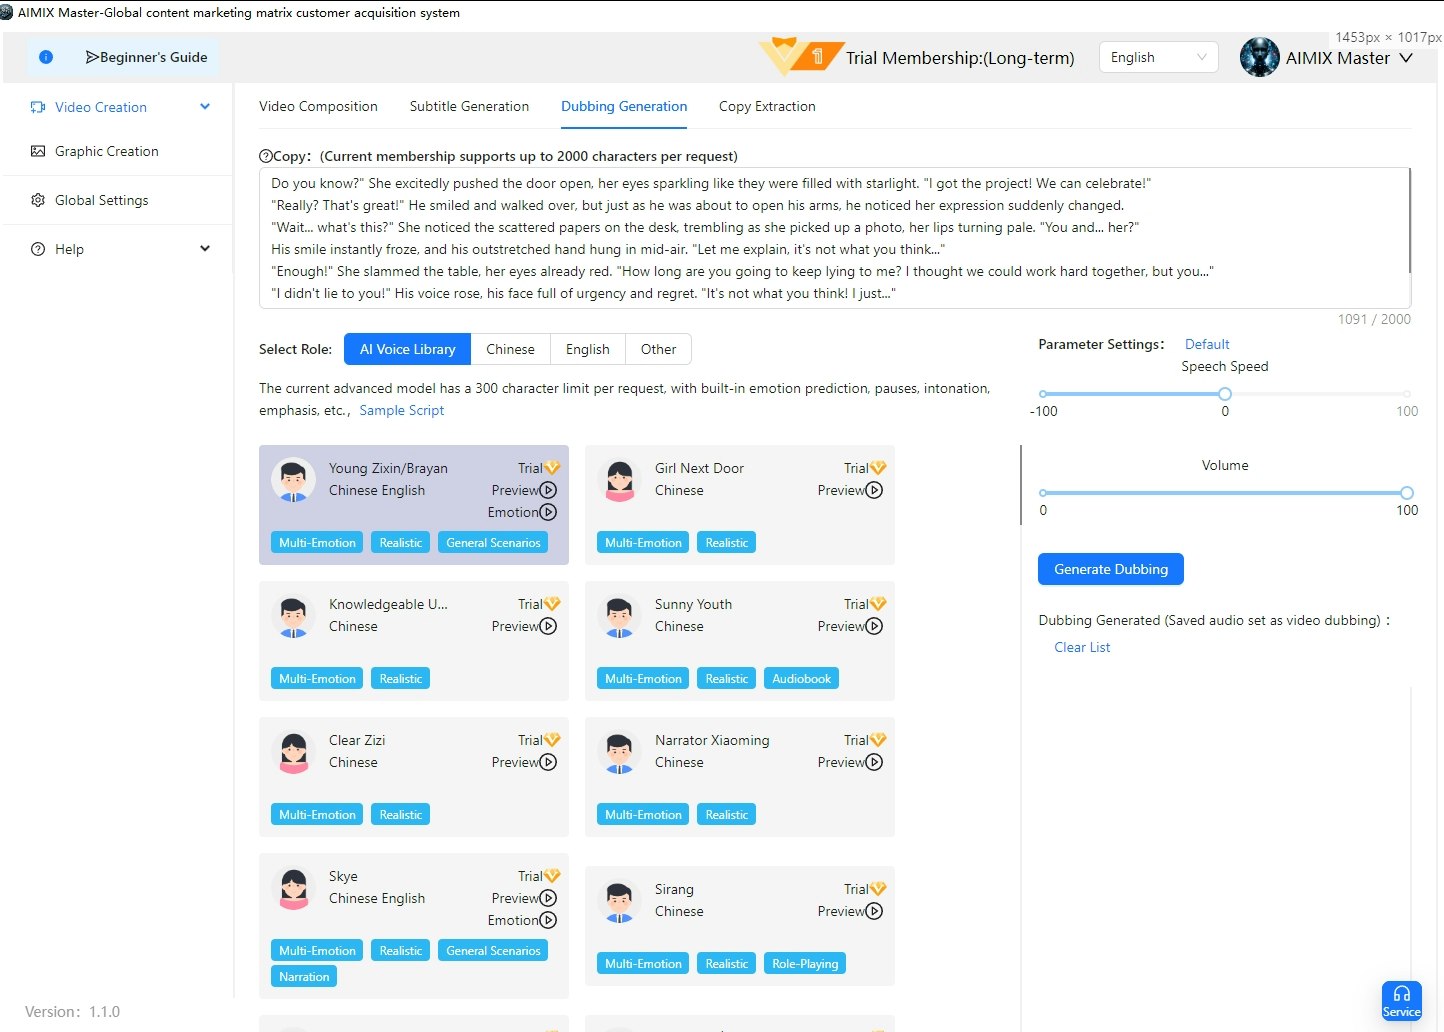The width and height of the screenshot is (1444, 1032).
Task: Click Trial diamond icon on Sunny Youth card
Action: tap(878, 604)
